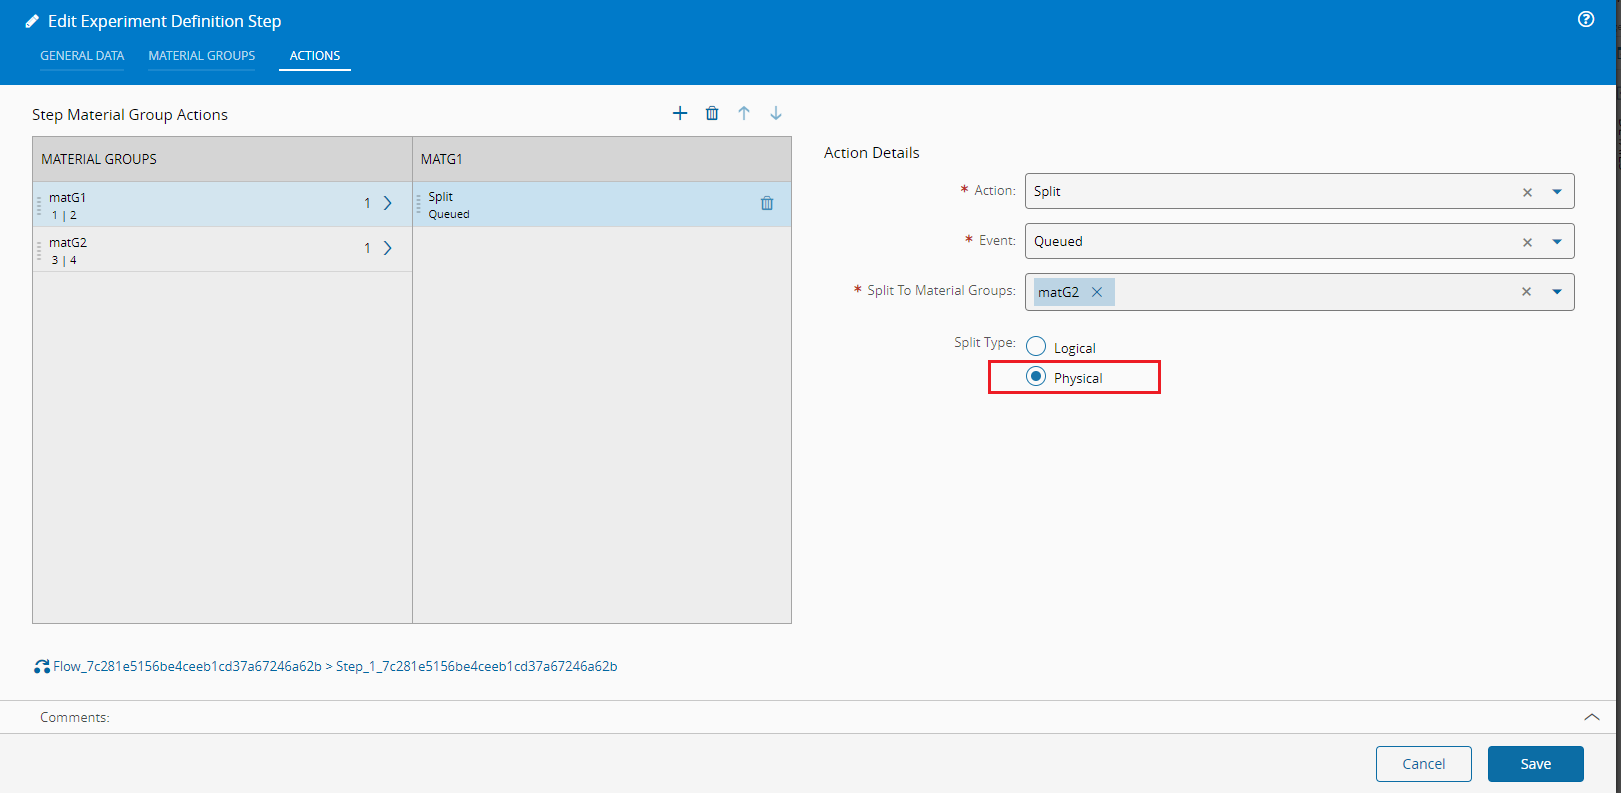The width and height of the screenshot is (1621, 793).
Task: Open the Flow_7c281e5156be4ceeb1cd37a67246a62b breadcrumb link
Action: click(188, 667)
